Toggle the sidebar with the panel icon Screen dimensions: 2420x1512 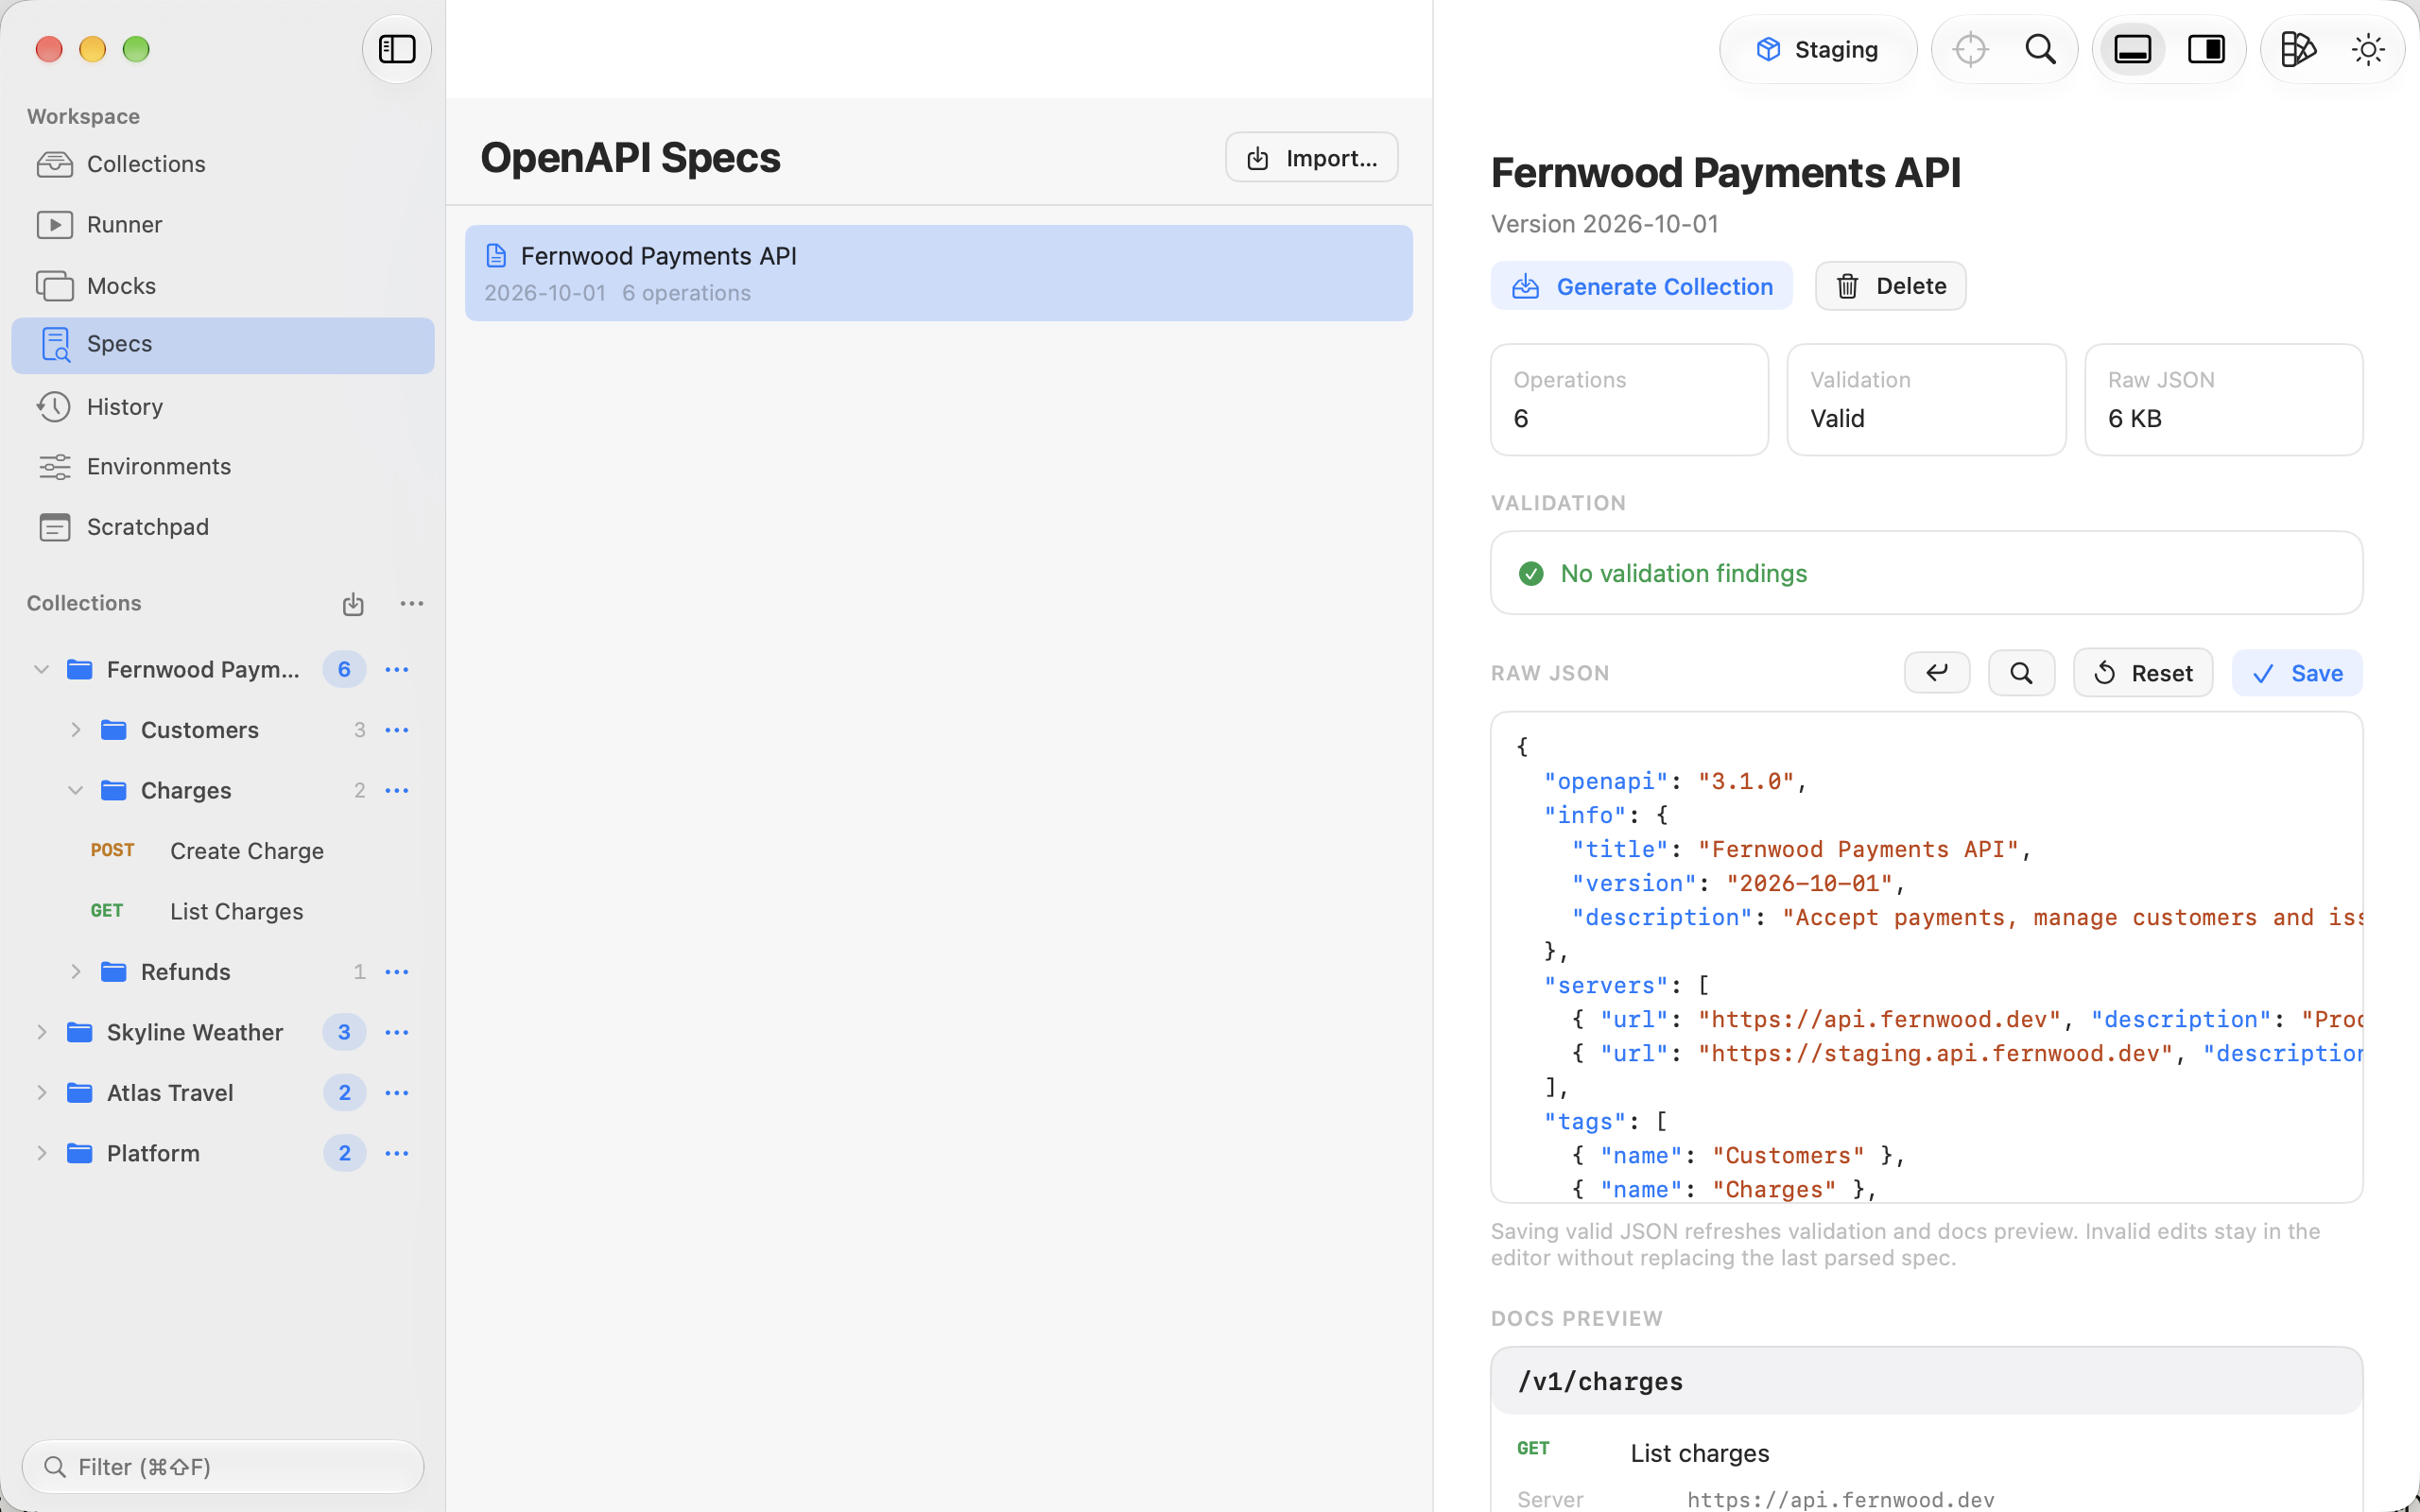pos(397,49)
